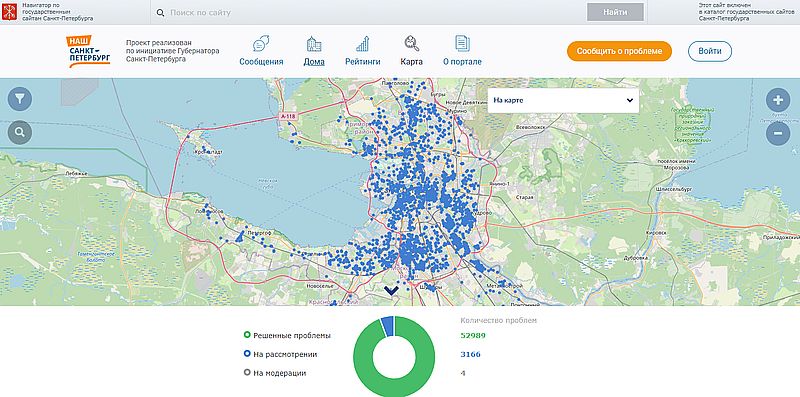
Task: Click the under review count 3166
Action: coord(470,354)
